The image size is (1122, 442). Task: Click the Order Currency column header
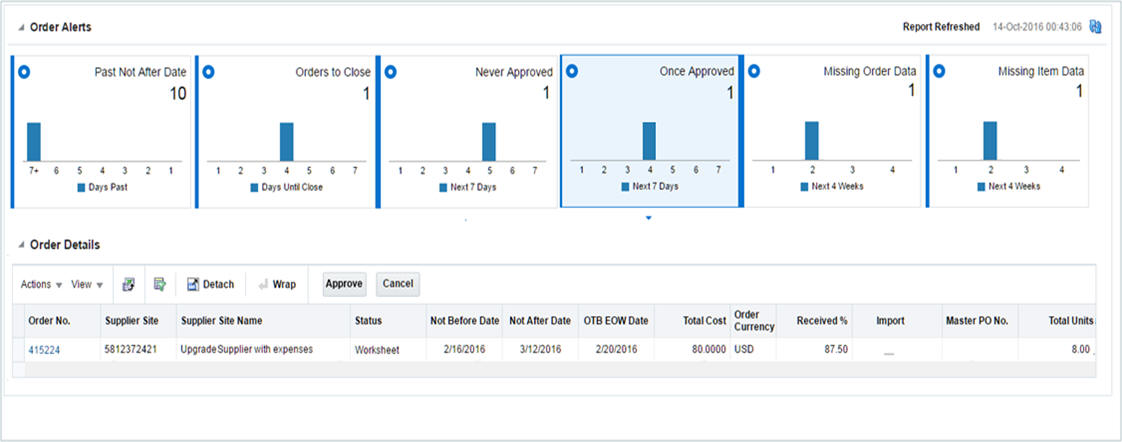coord(753,321)
